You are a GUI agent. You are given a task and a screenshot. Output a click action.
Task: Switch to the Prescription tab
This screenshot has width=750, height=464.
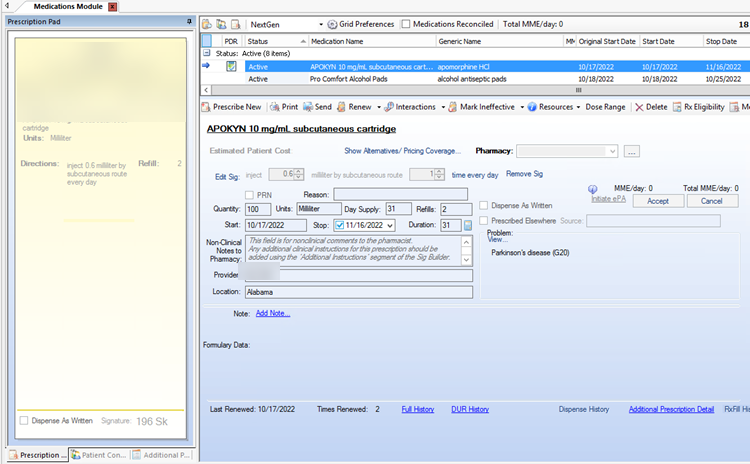click(x=38, y=455)
